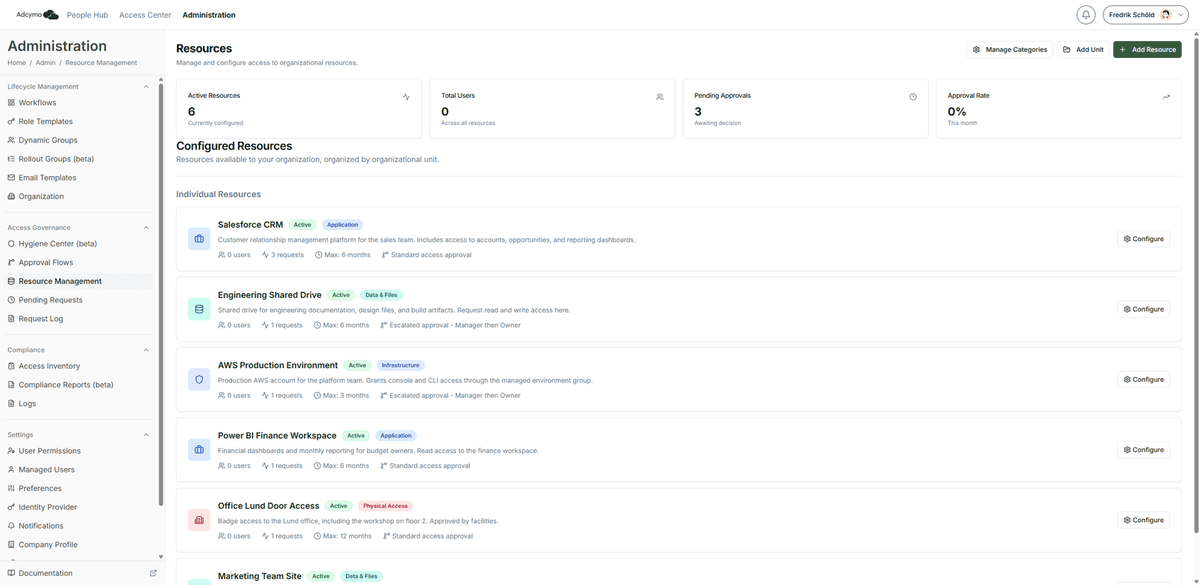
Task: Click the Power BI Finance Workspace icon
Action: [x=199, y=450]
